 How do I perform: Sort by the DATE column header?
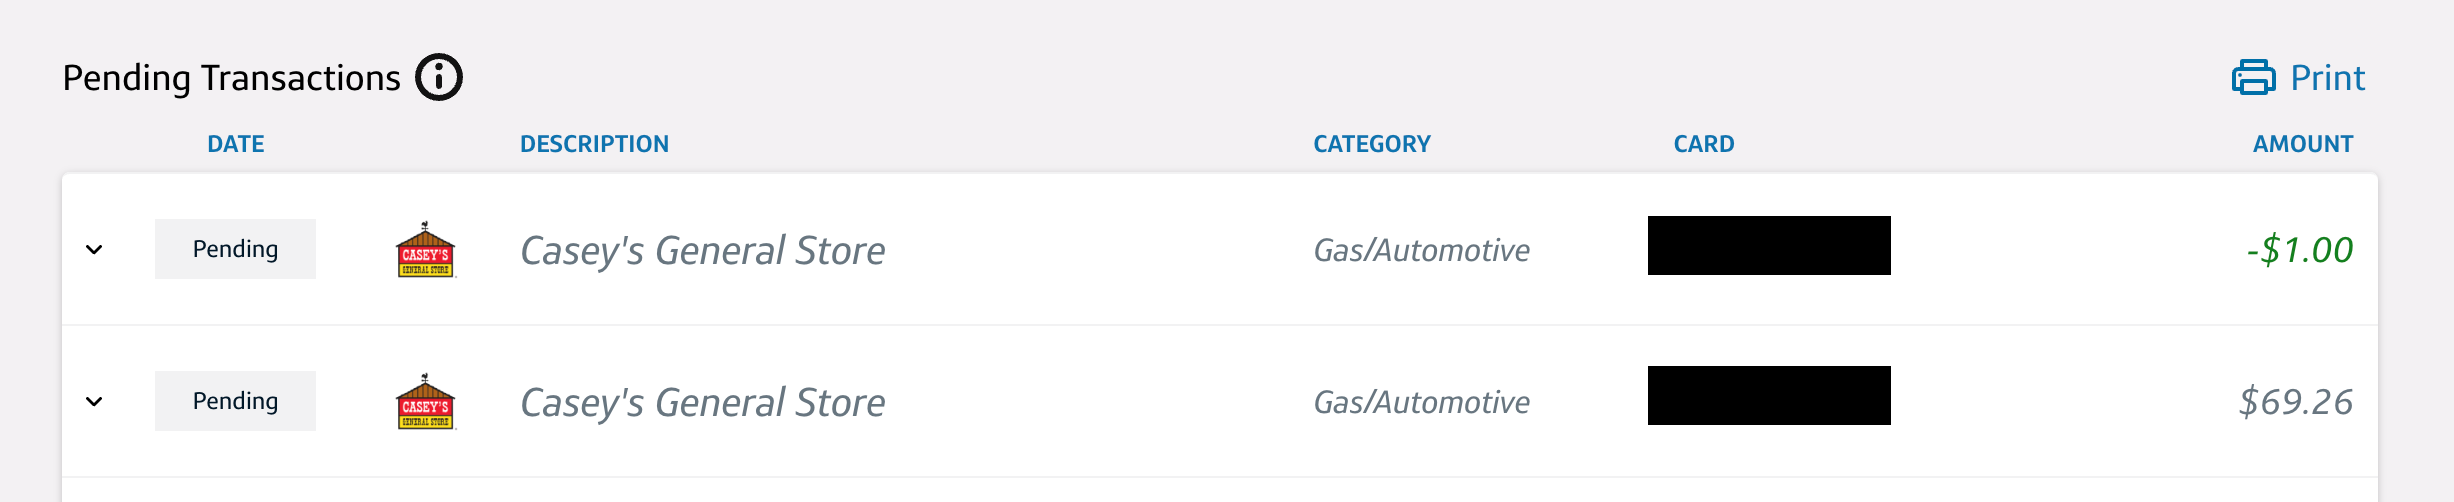(x=236, y=144)
